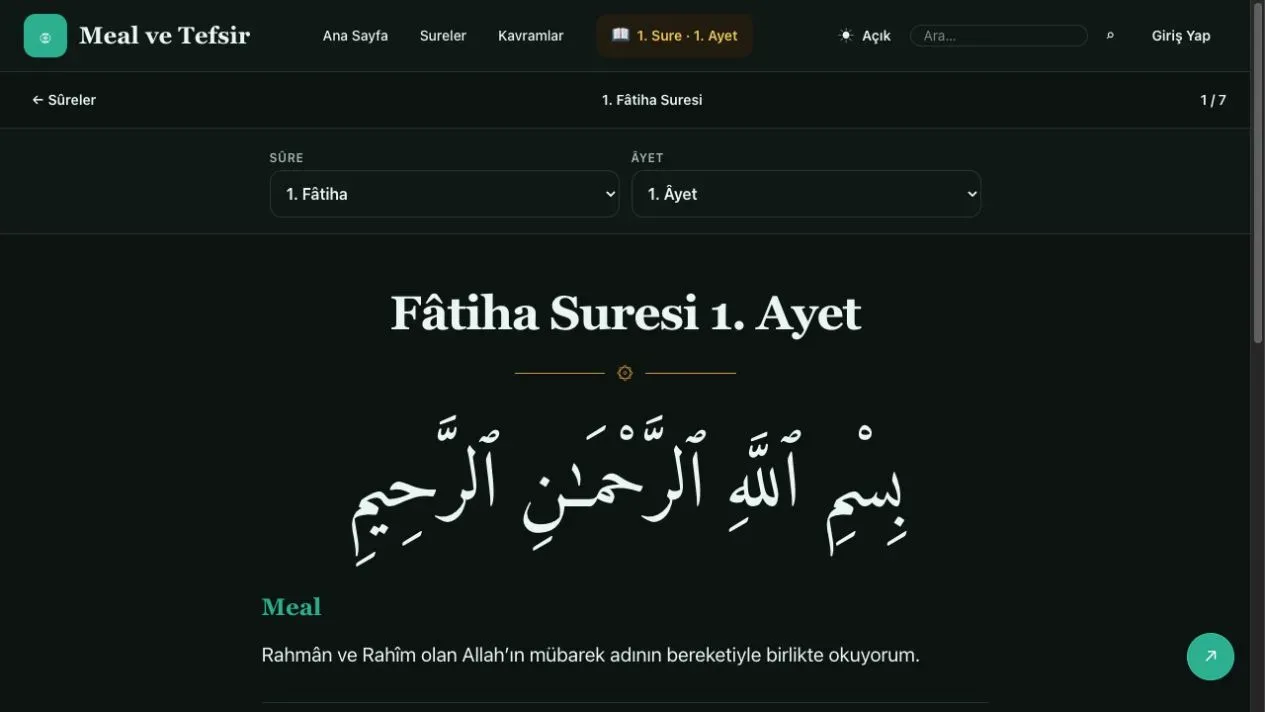Image resolution: width=1265 pixels, height=712 pixels.
Task: Click the Giriş Yap login button
Action: 1181,36
